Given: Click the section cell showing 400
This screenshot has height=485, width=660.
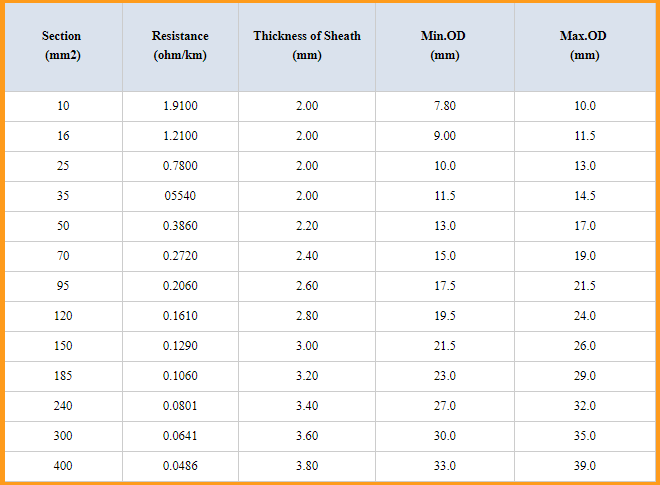Looking at the screenshot, I should tap(63, 466).
